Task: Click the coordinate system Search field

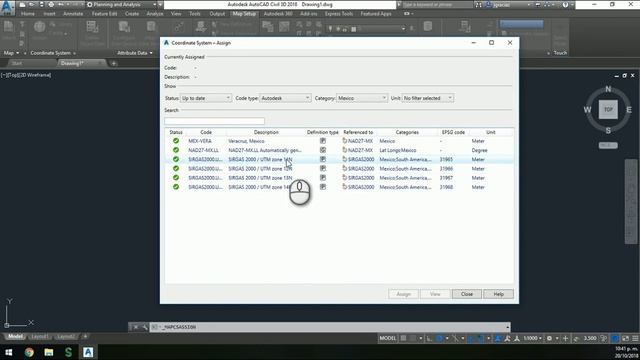Action: (214, 121)
